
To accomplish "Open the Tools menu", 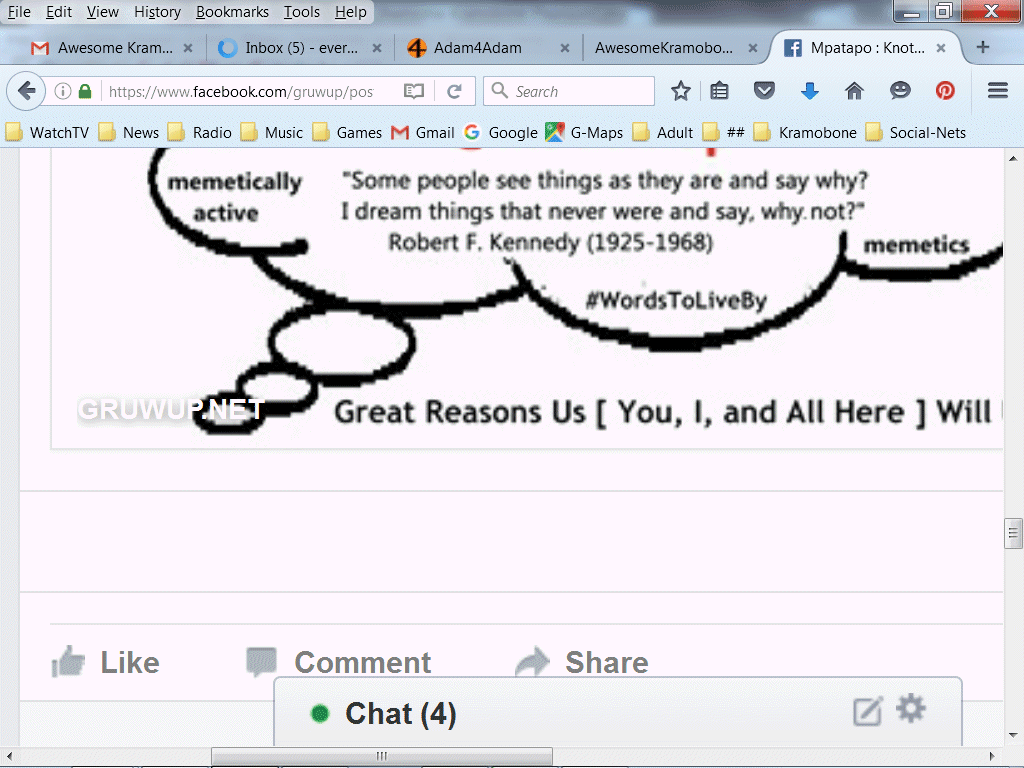I will (x=302, y=12).
